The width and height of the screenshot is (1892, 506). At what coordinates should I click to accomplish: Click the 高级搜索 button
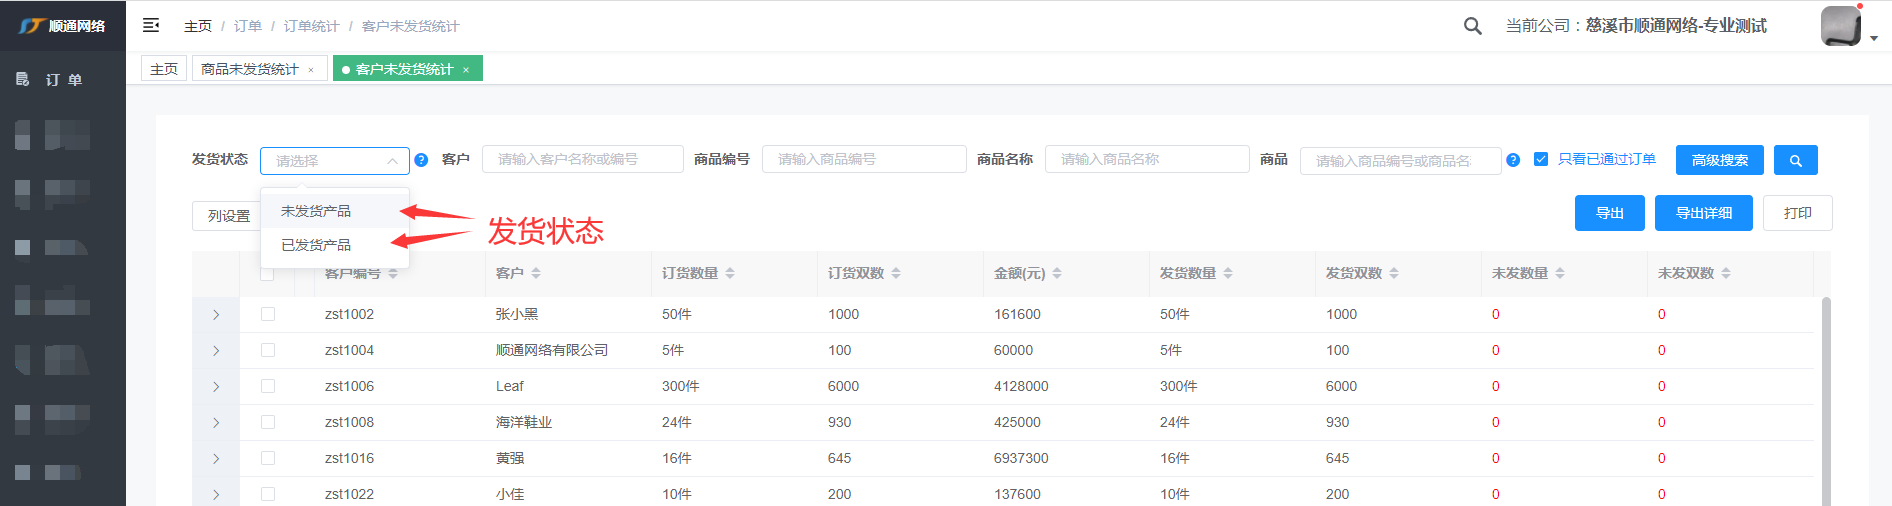pos(1719,160)
